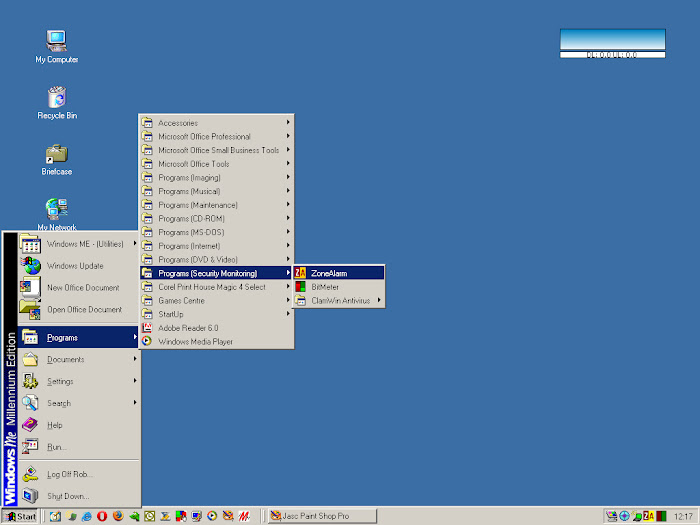Open ZoneAlarm from the Security Monitoring submenu
Screen dimensions: 700x525
tap(339, 273)
